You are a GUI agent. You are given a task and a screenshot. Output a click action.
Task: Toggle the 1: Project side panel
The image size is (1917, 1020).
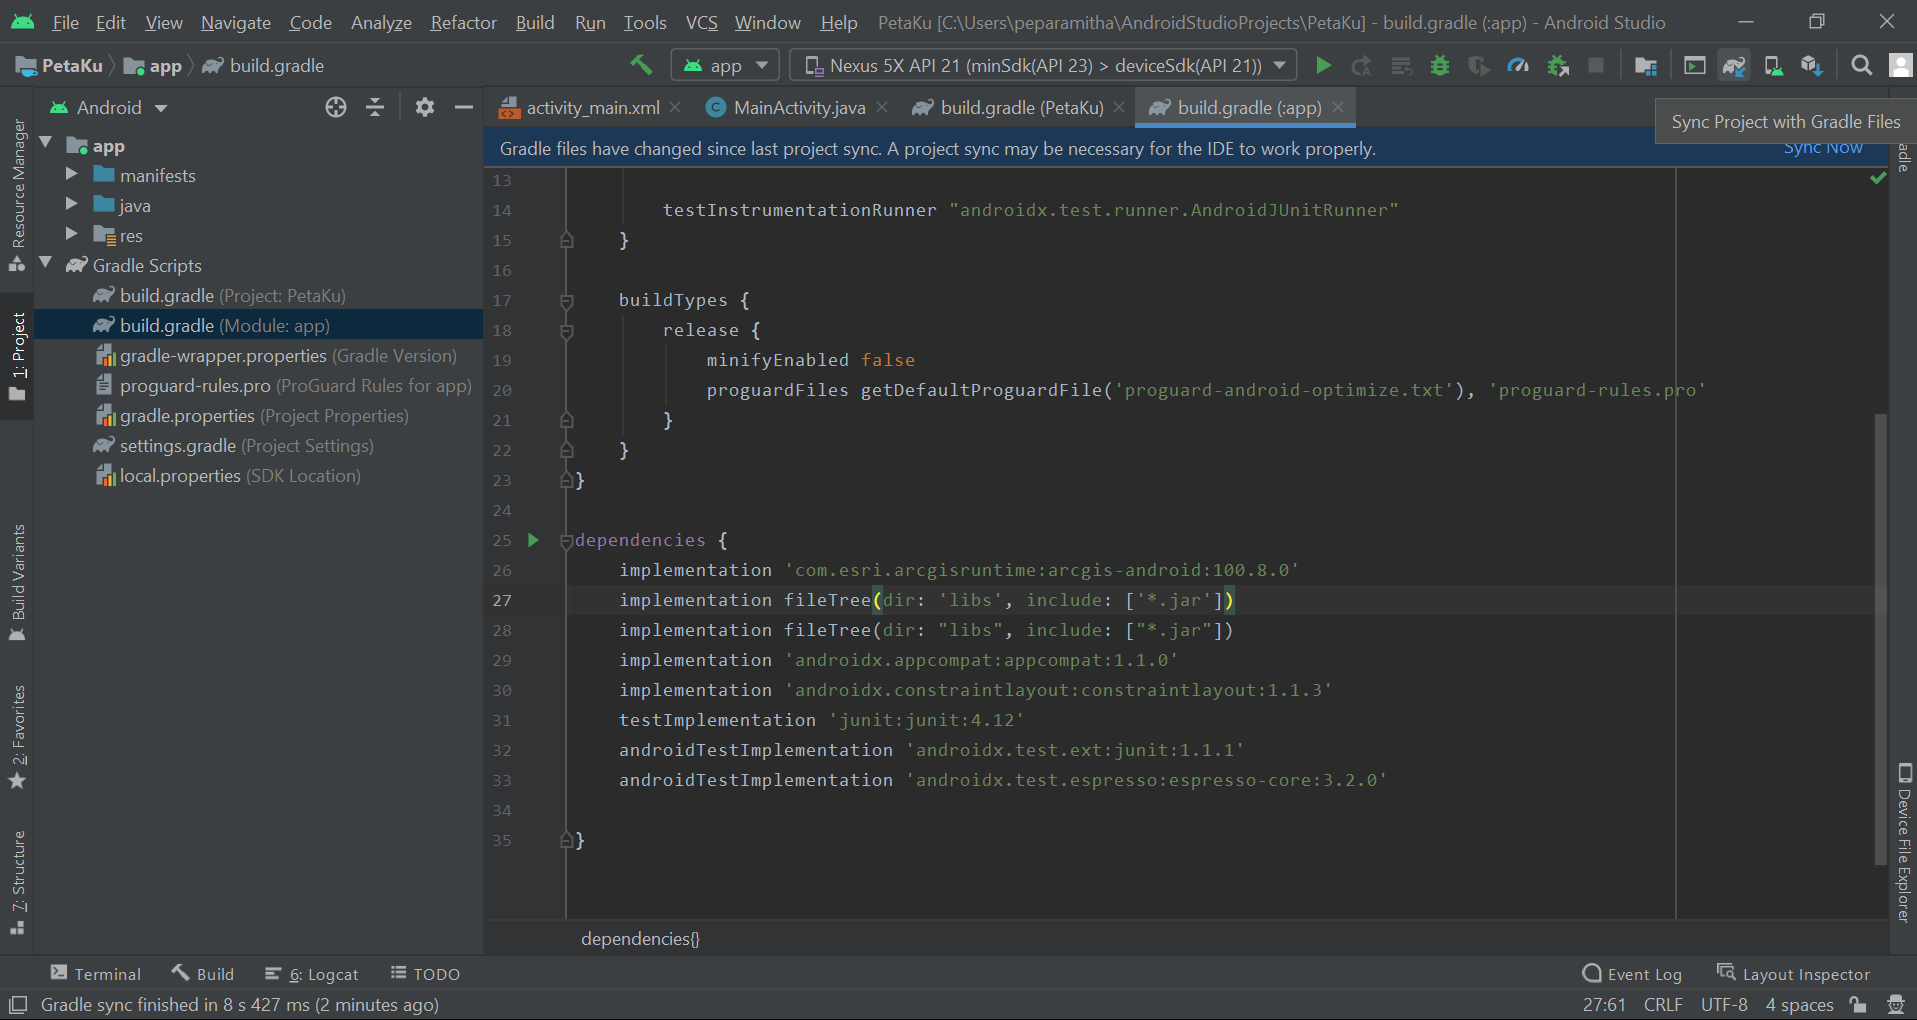click(17, 355)
